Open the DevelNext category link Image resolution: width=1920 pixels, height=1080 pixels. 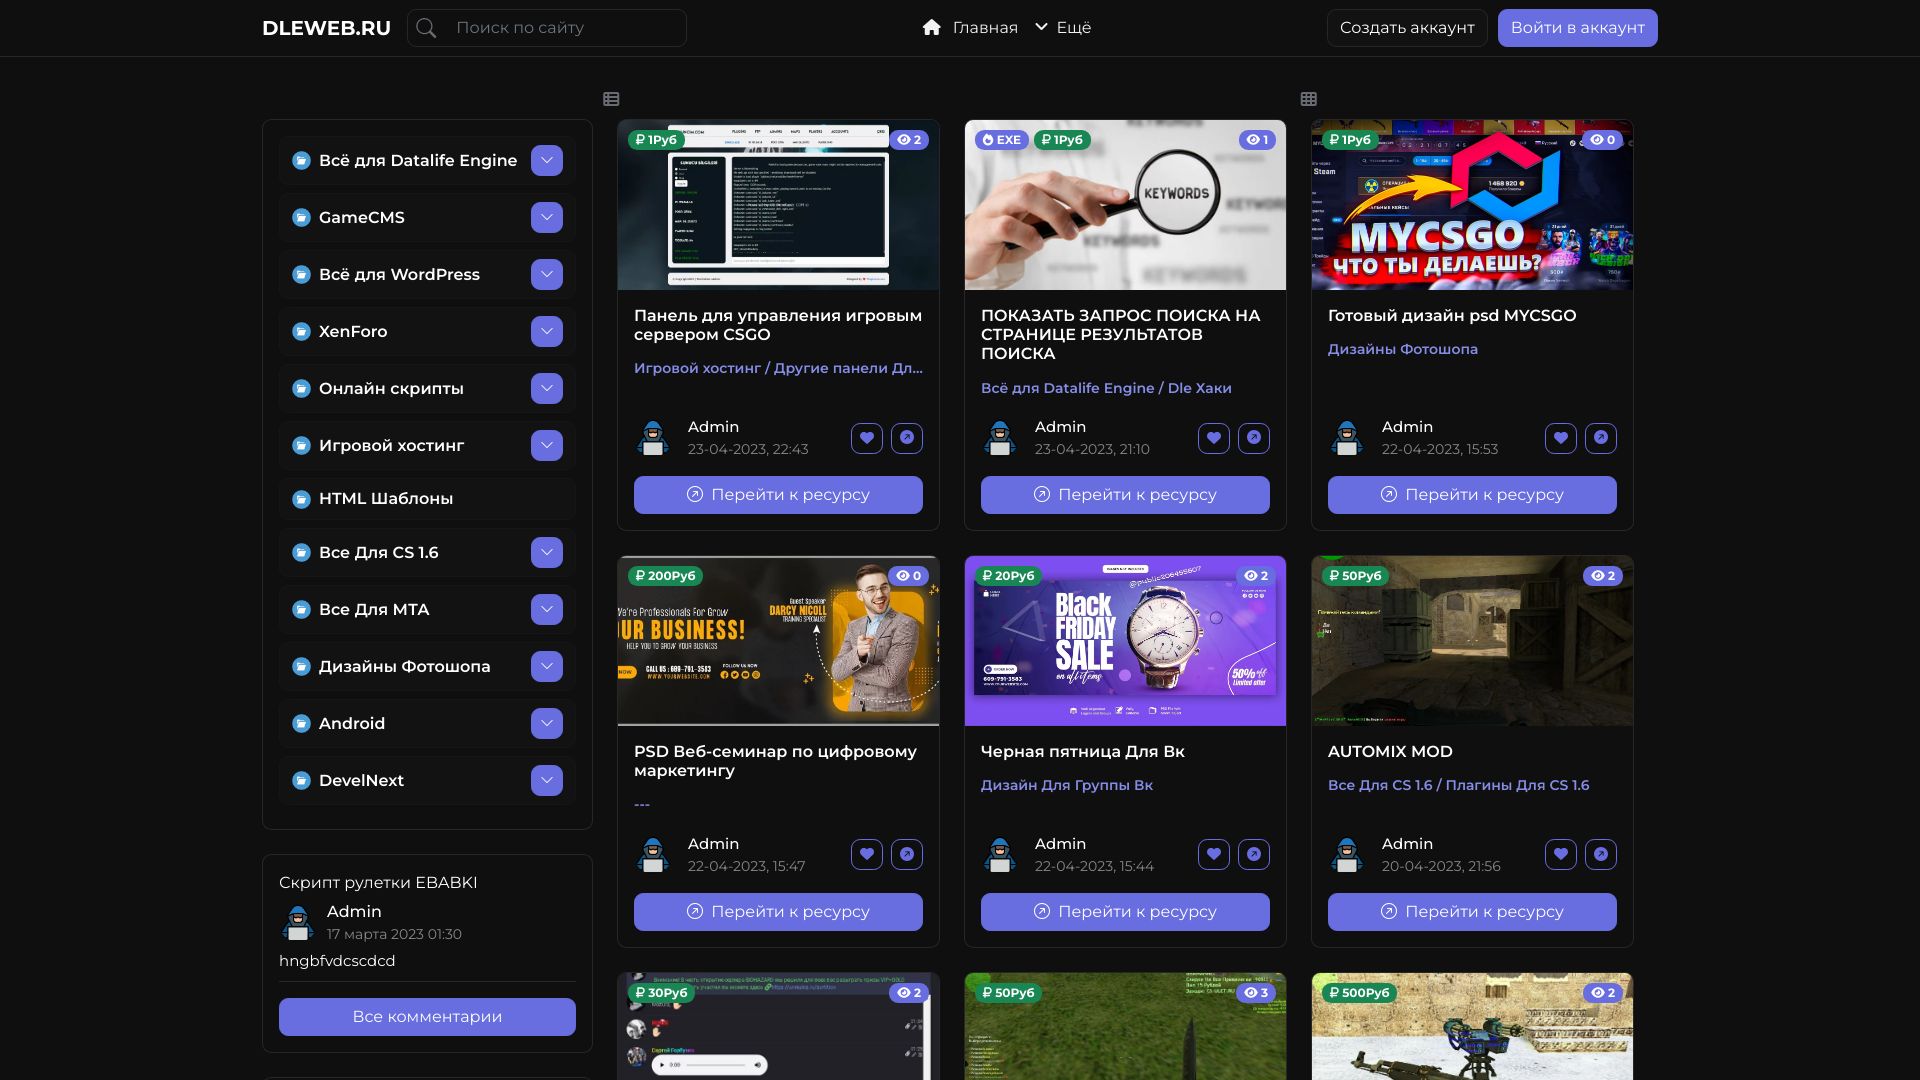[x=361, y=781]
